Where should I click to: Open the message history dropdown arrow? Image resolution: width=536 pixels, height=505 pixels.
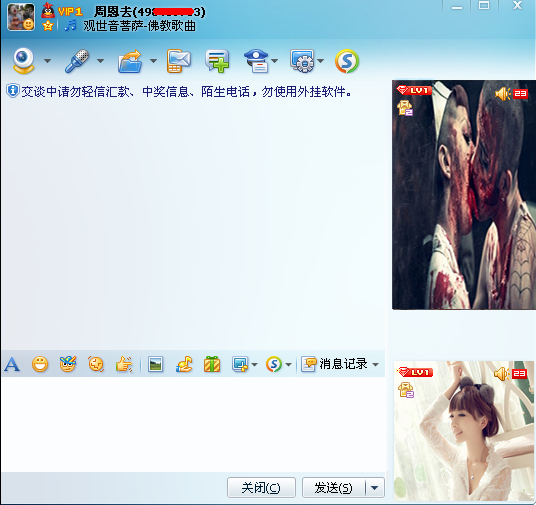(375, 364)
